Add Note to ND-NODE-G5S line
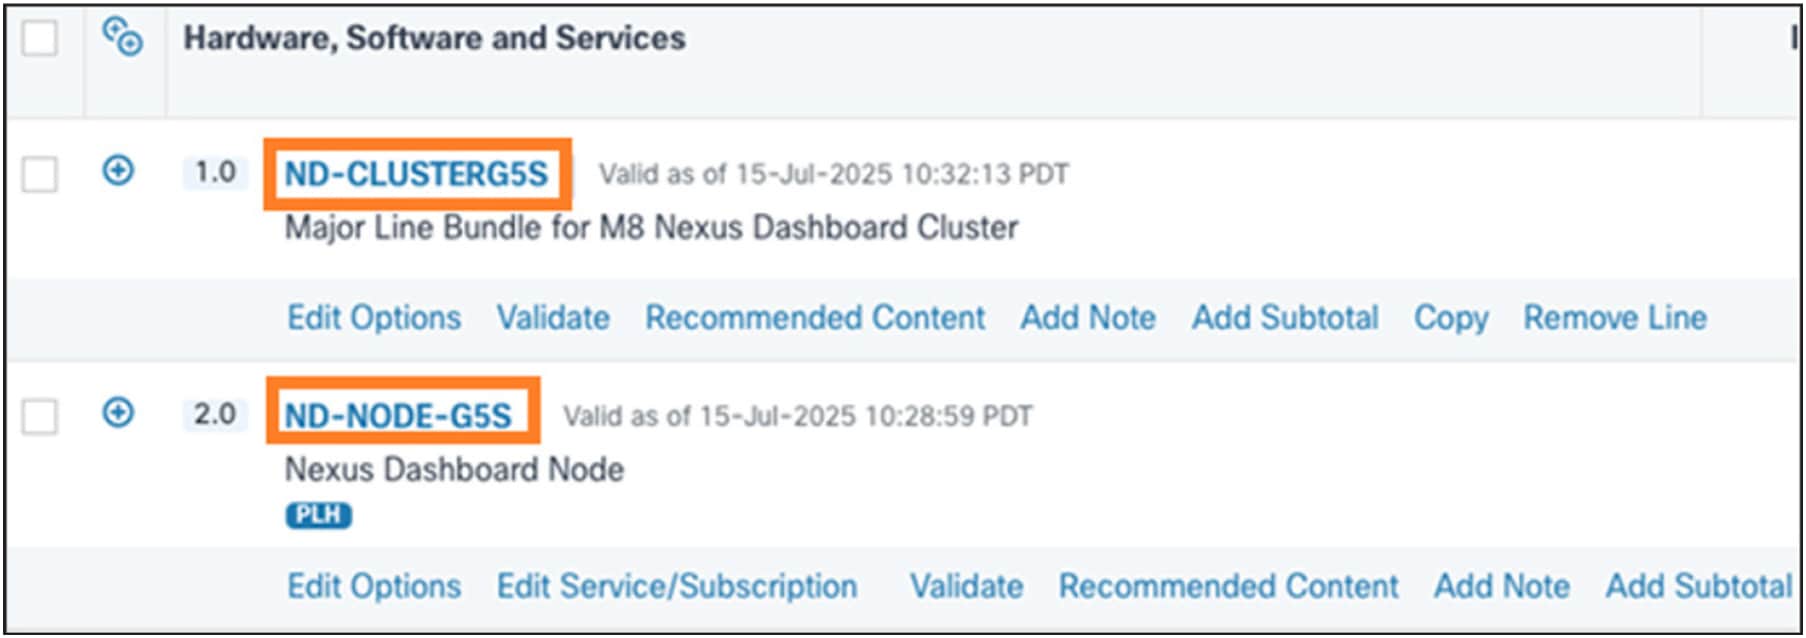The image size is (1806, 638). (1502, 586)
